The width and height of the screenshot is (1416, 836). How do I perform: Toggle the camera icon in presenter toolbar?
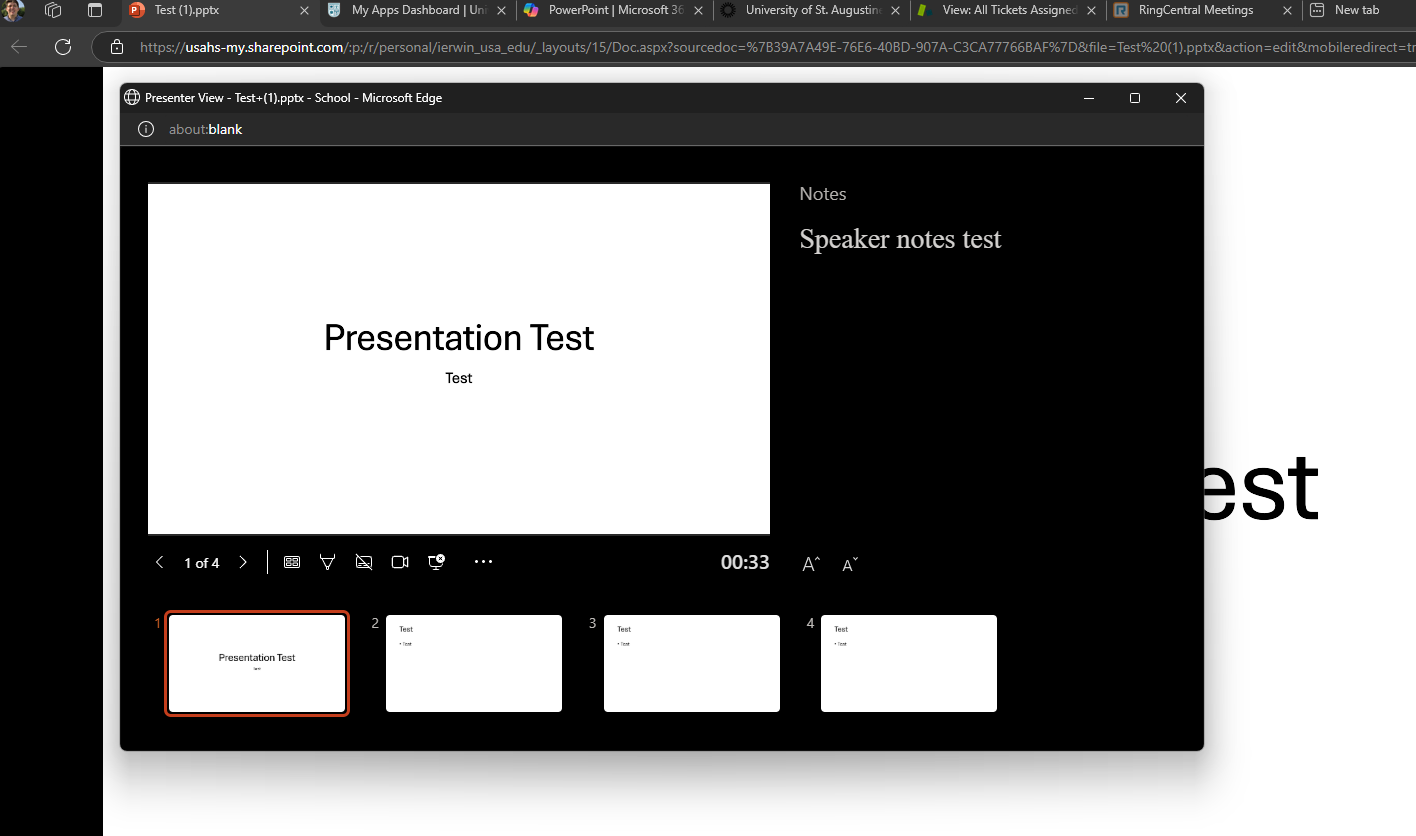[400, 563]
